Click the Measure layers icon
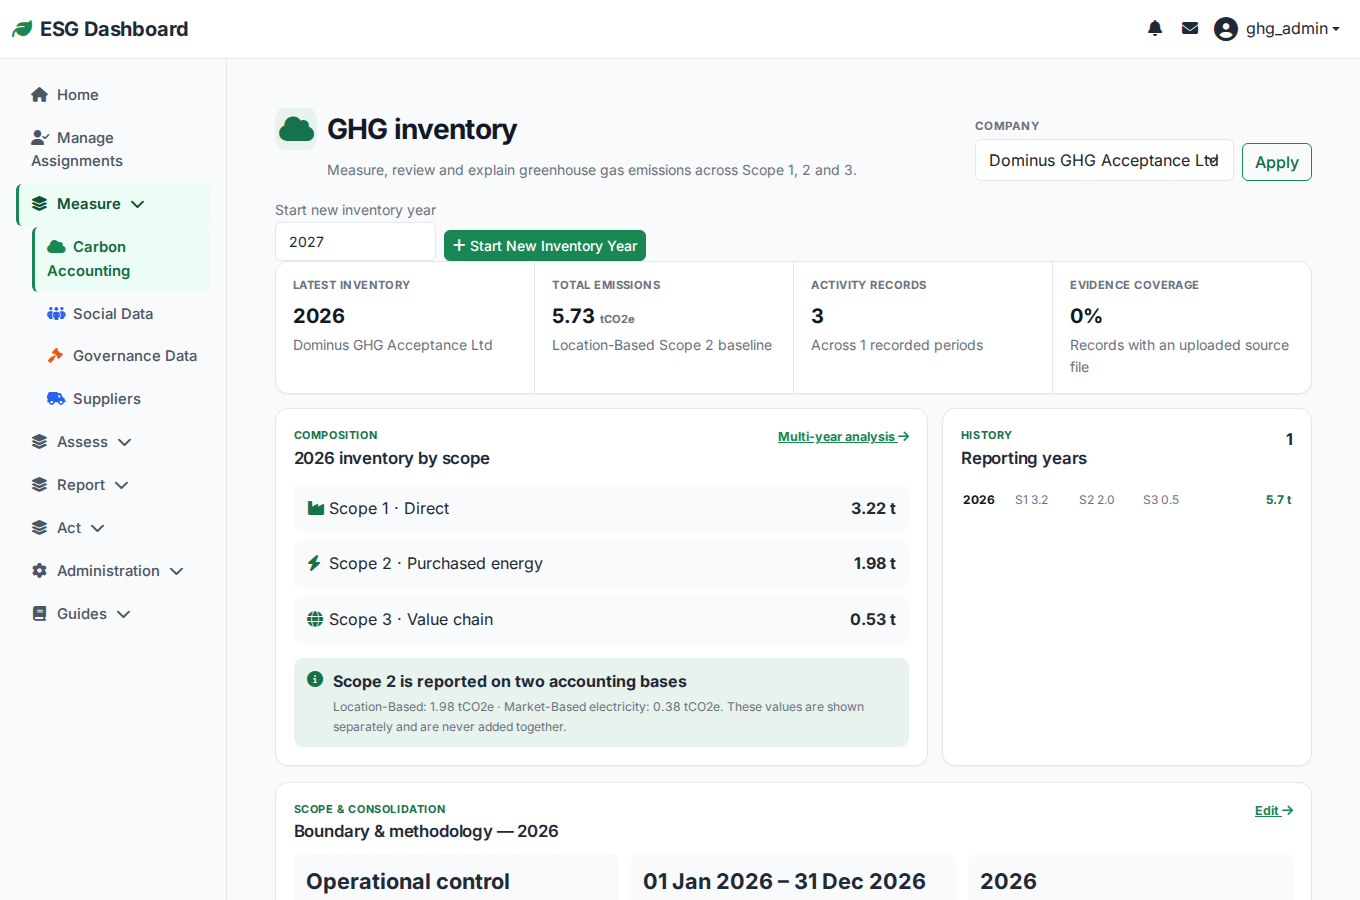1360x900 pixels. [x=40, y=204]
